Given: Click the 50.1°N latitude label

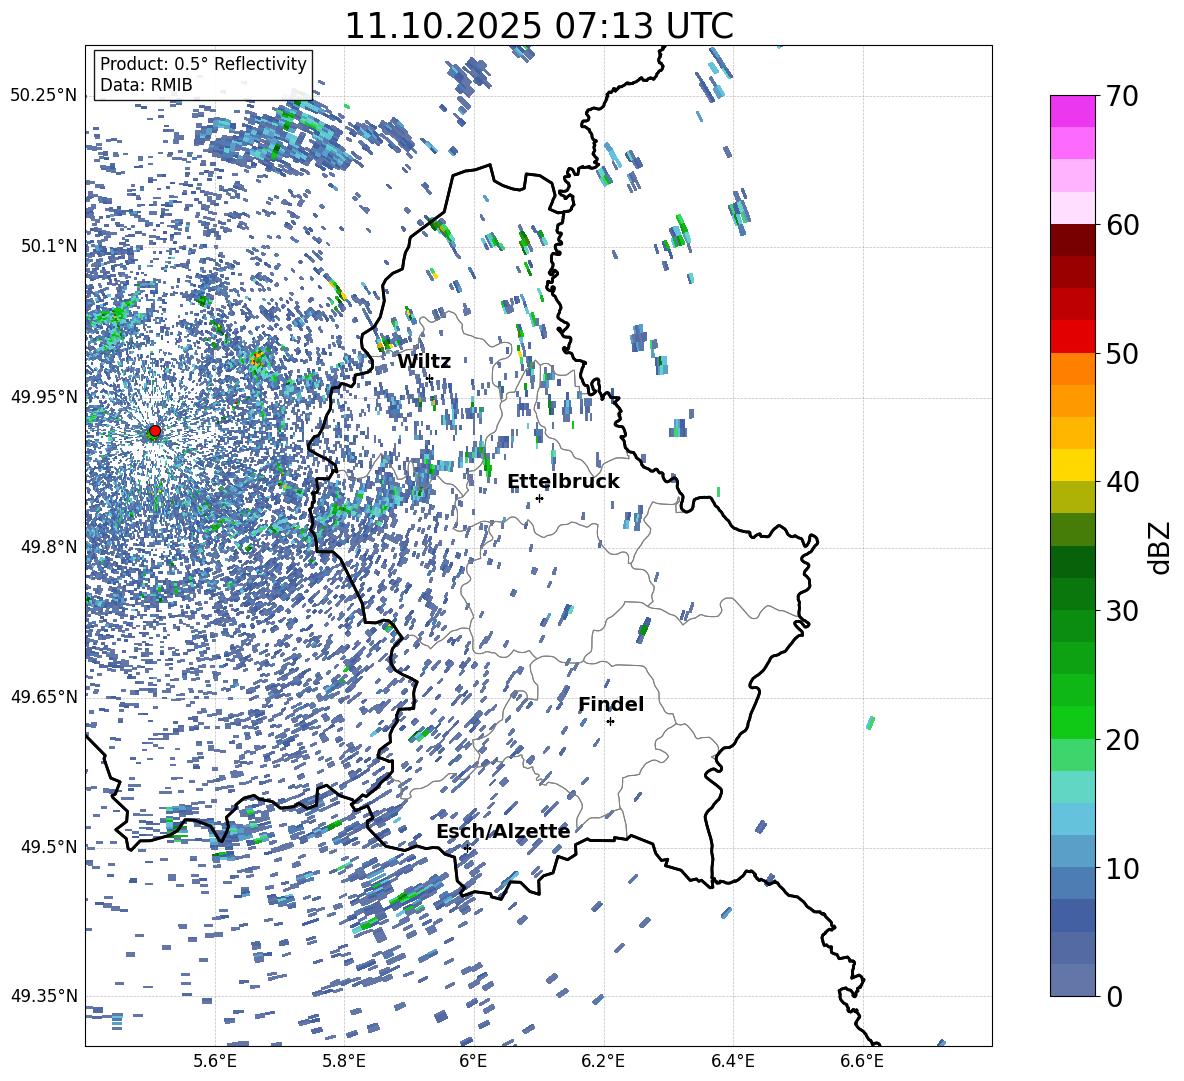Looking at the screenshot, I should tap(48, 246).
